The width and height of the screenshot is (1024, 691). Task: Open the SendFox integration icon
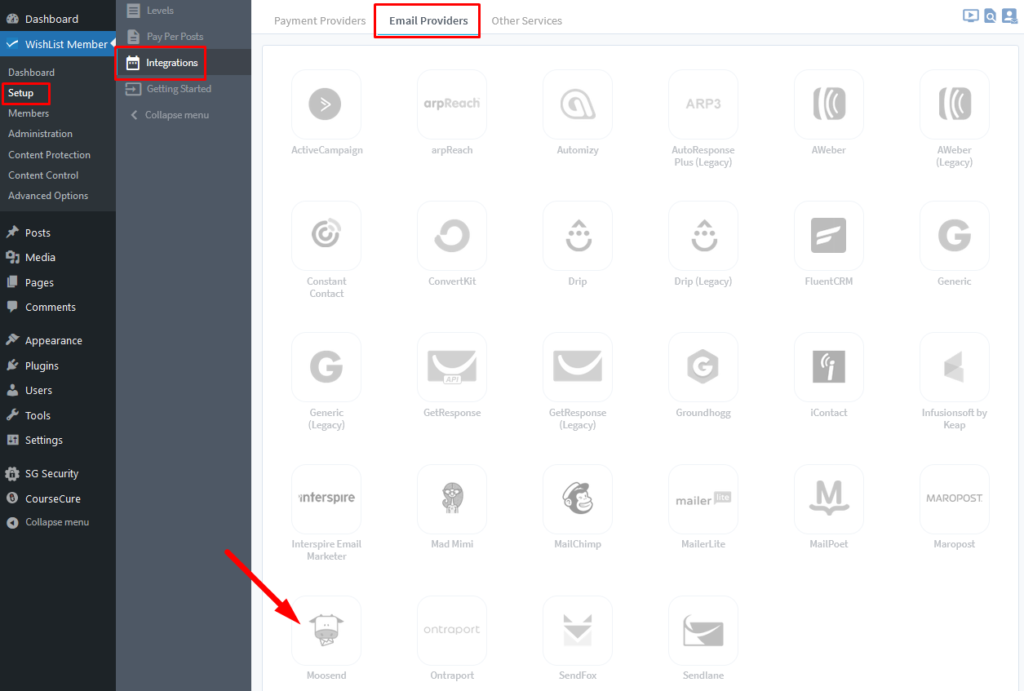tap(577, 630)
